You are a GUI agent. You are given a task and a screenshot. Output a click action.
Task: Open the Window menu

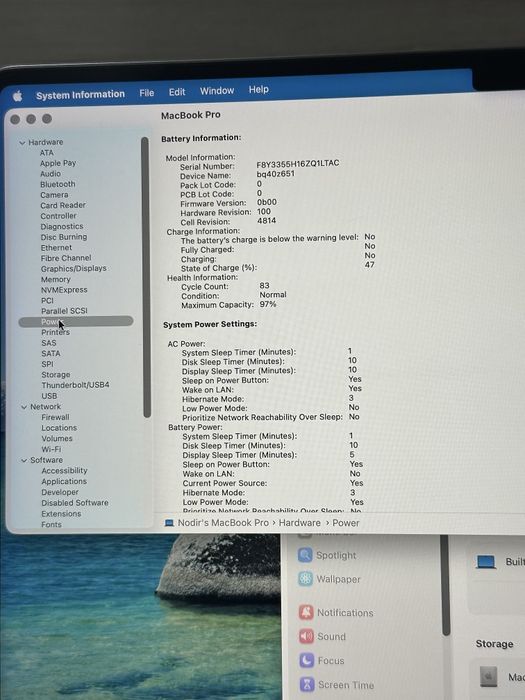pyautogui.click(x=217, y=91)
